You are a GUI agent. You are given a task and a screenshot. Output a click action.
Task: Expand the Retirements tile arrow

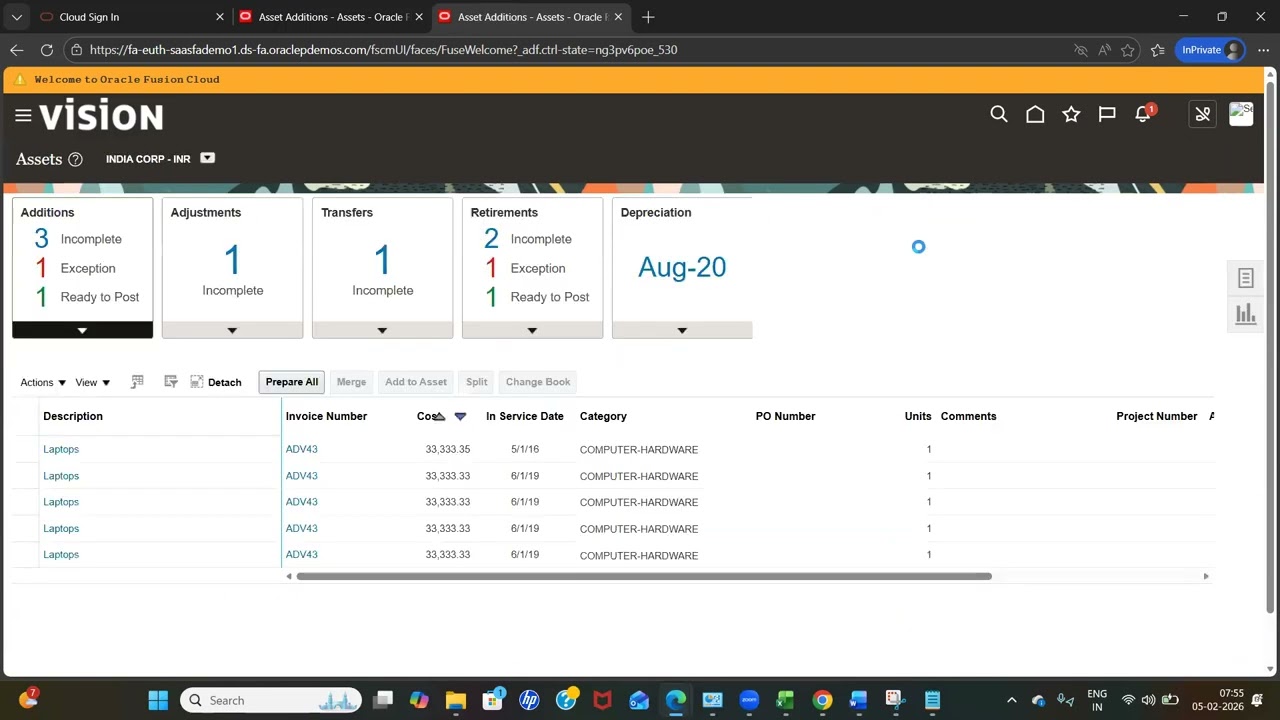pyautogui.click(x=532, y=330)
